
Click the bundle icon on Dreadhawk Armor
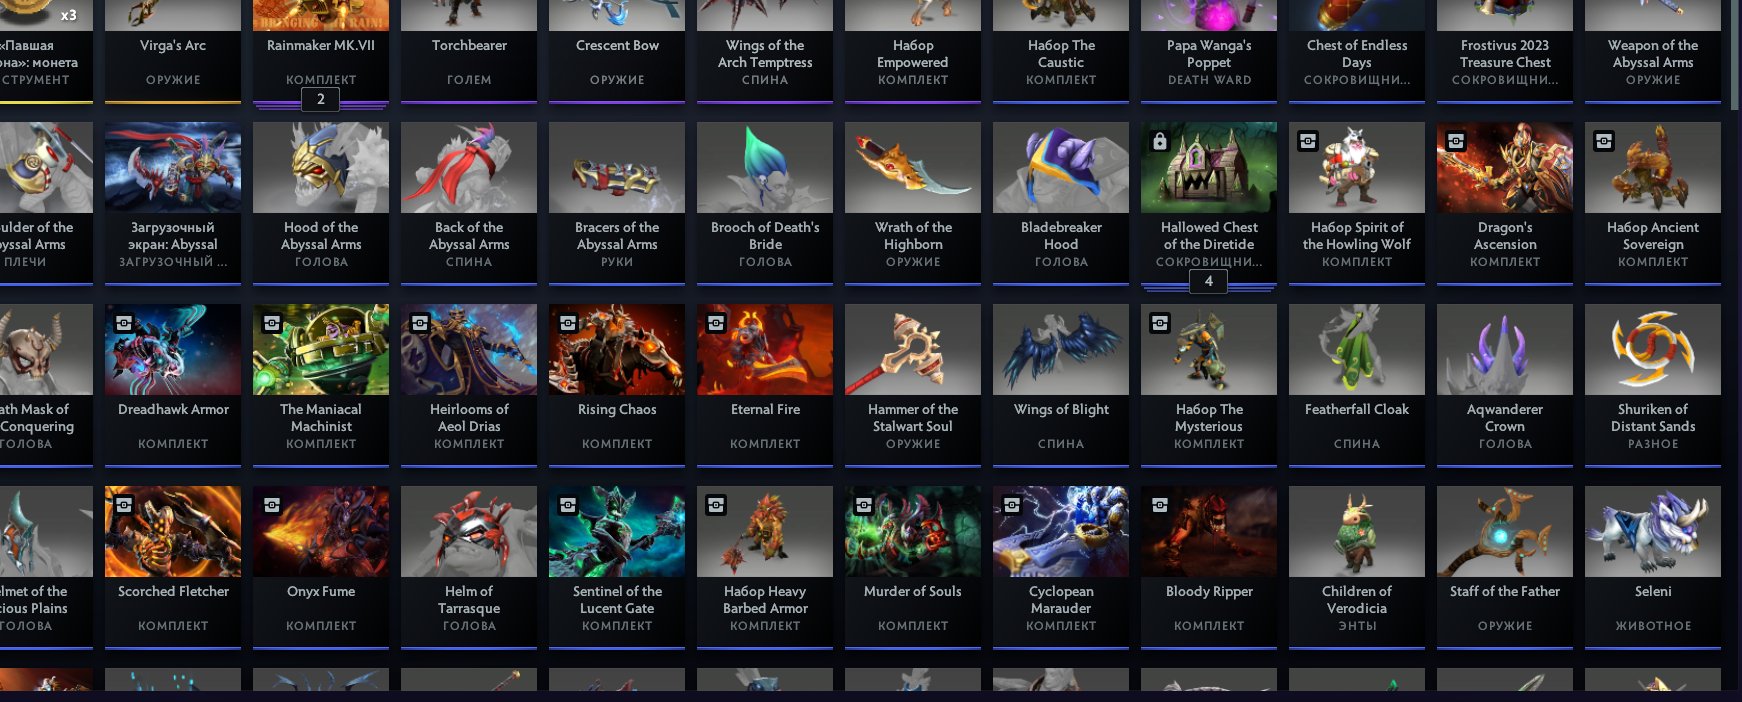(x=123, y=323)
